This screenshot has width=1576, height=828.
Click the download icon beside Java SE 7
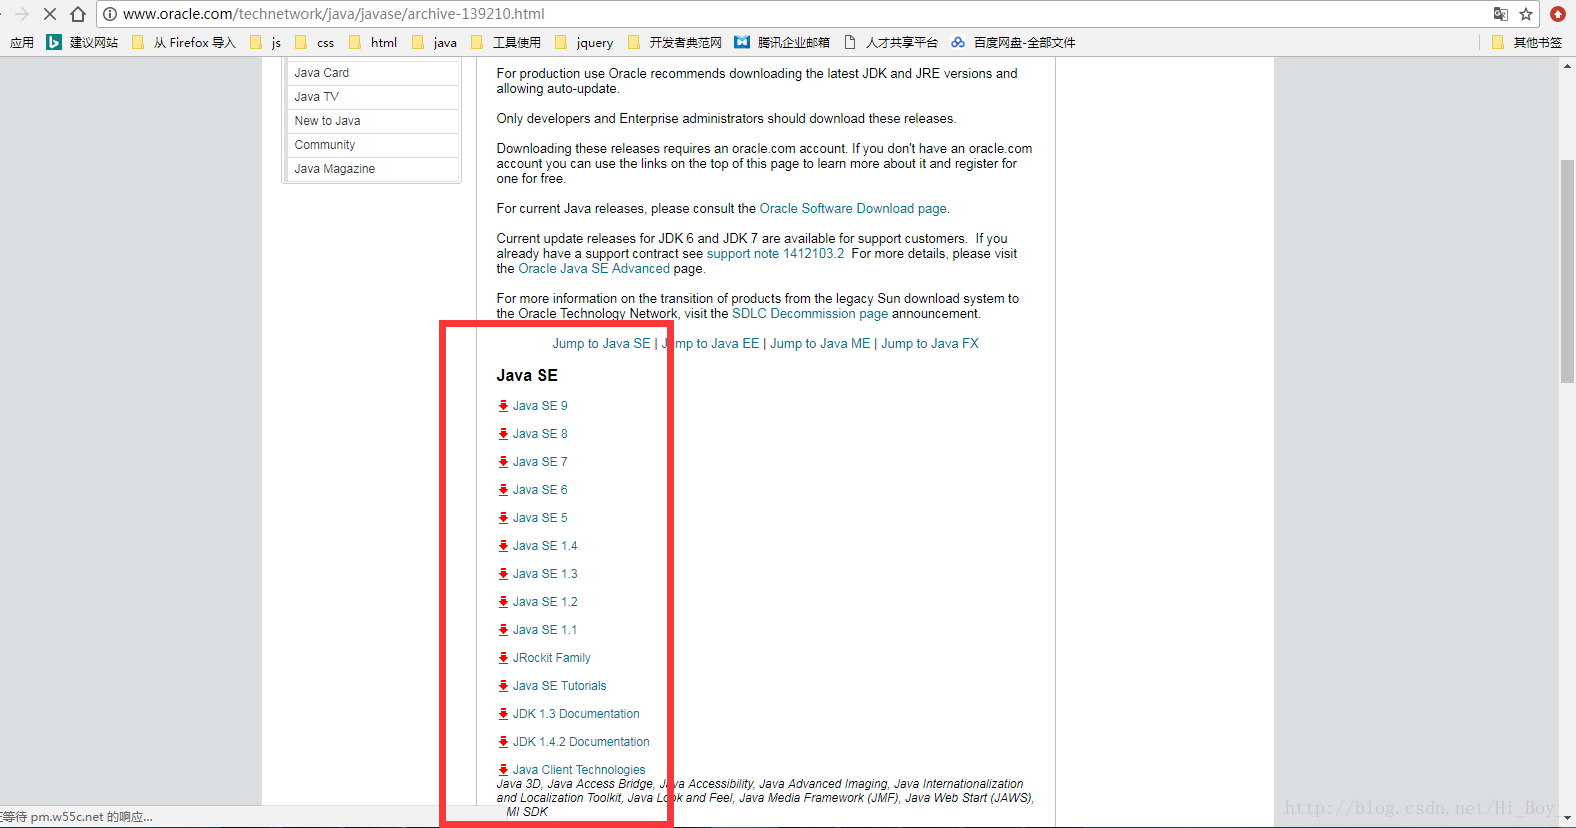[x=503, y=462]
